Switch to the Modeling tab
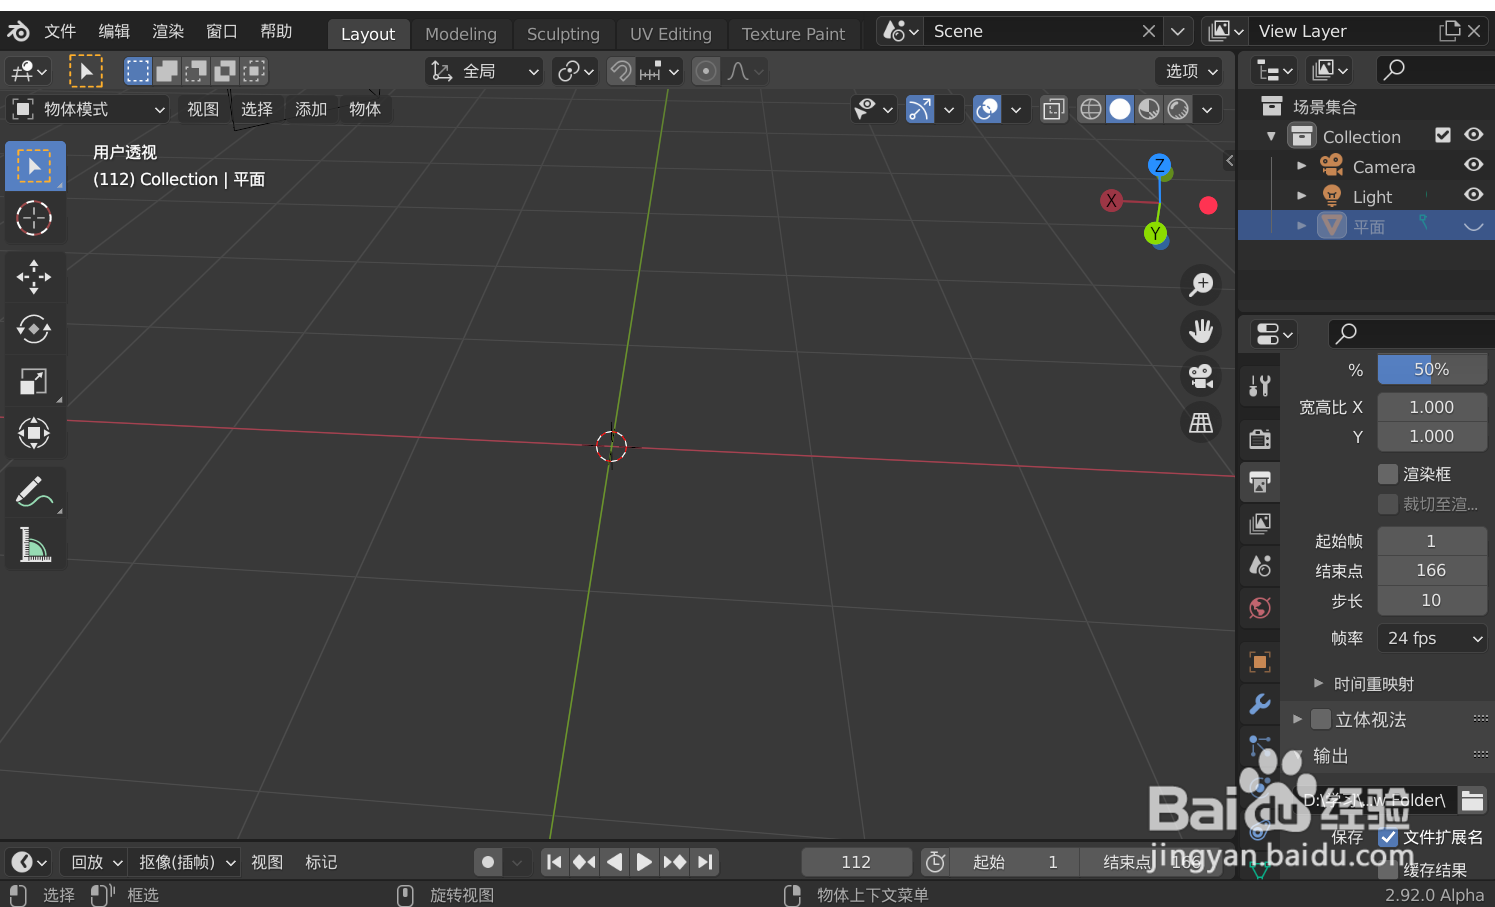Image resolution: width=1495 pixels, height=907 pixels. [461, 33]
